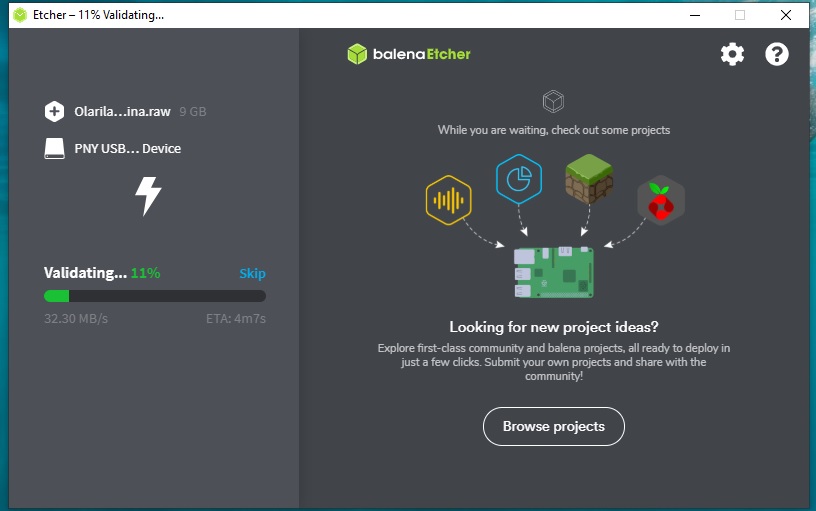The image size is (816, 511).
Task: Click the green 11% progress value
Action: (x=145, y=273)
